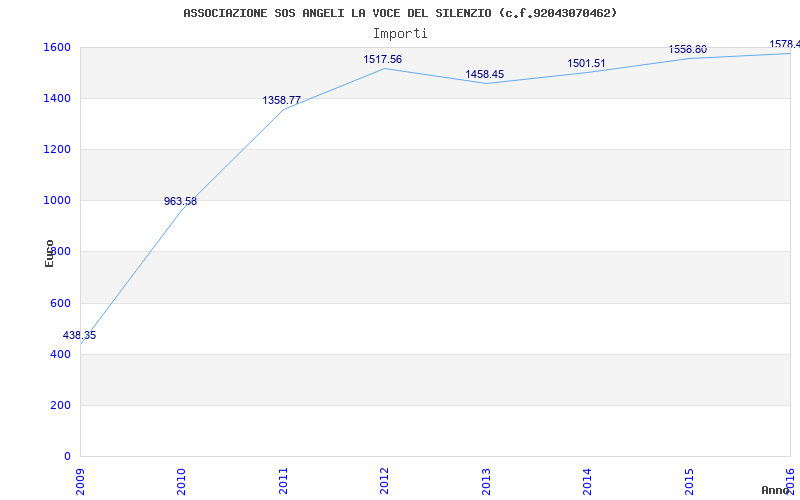Click the 1400 y-axis tick label
The height and width of the screenshot is (500, 800).
(57, 98)
